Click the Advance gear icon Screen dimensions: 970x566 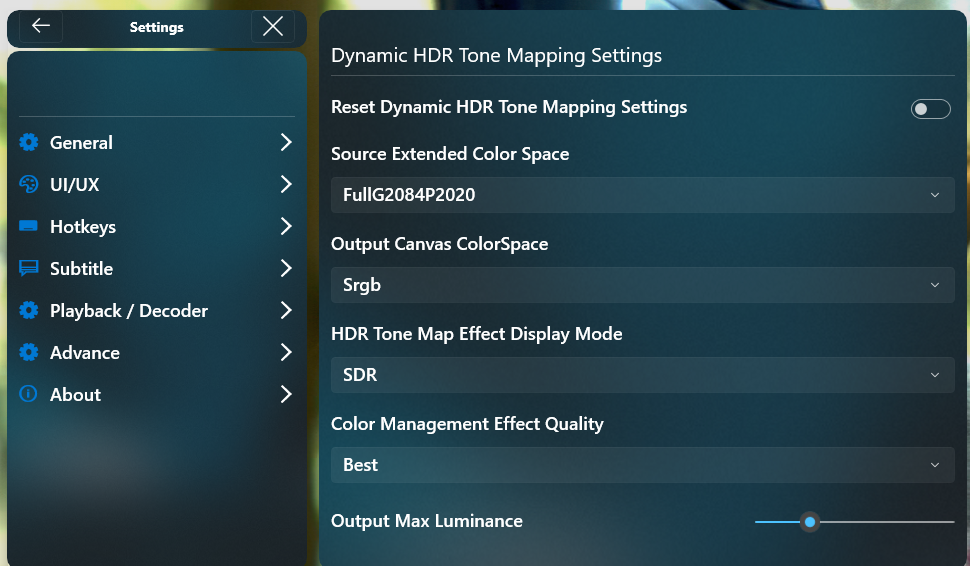(28, 352)
